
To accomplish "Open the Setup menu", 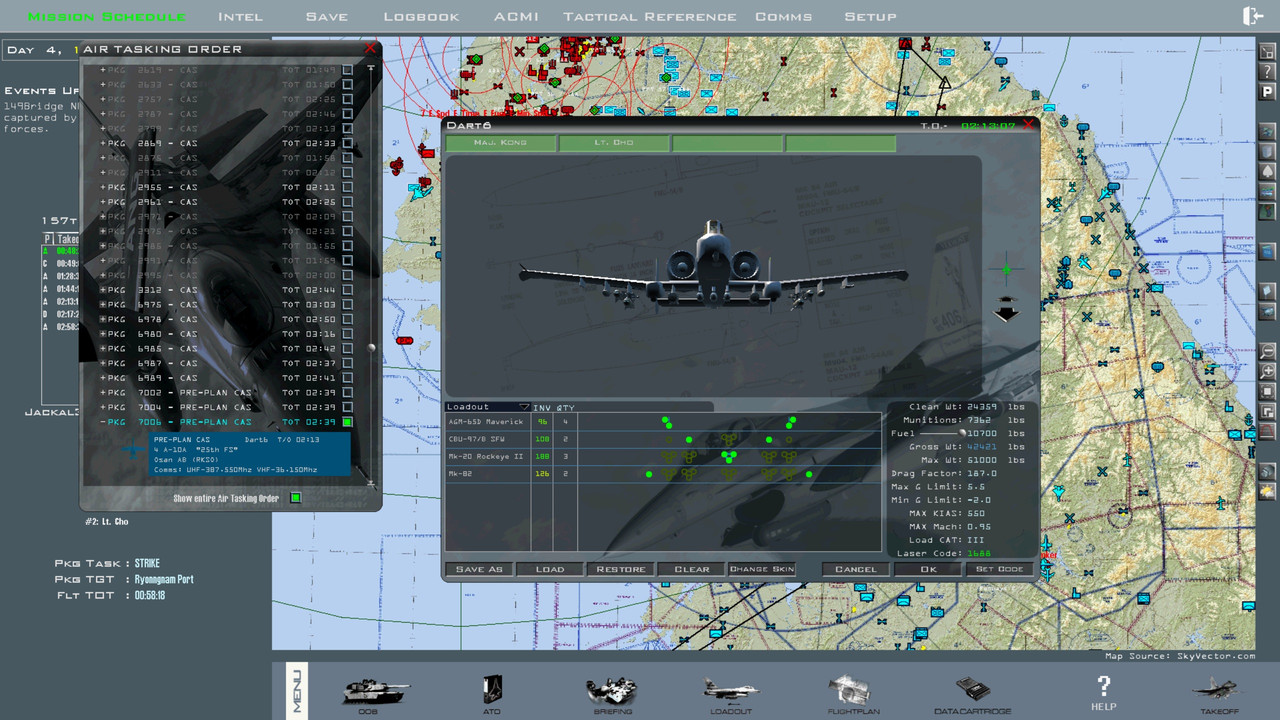I will (870, 17).
